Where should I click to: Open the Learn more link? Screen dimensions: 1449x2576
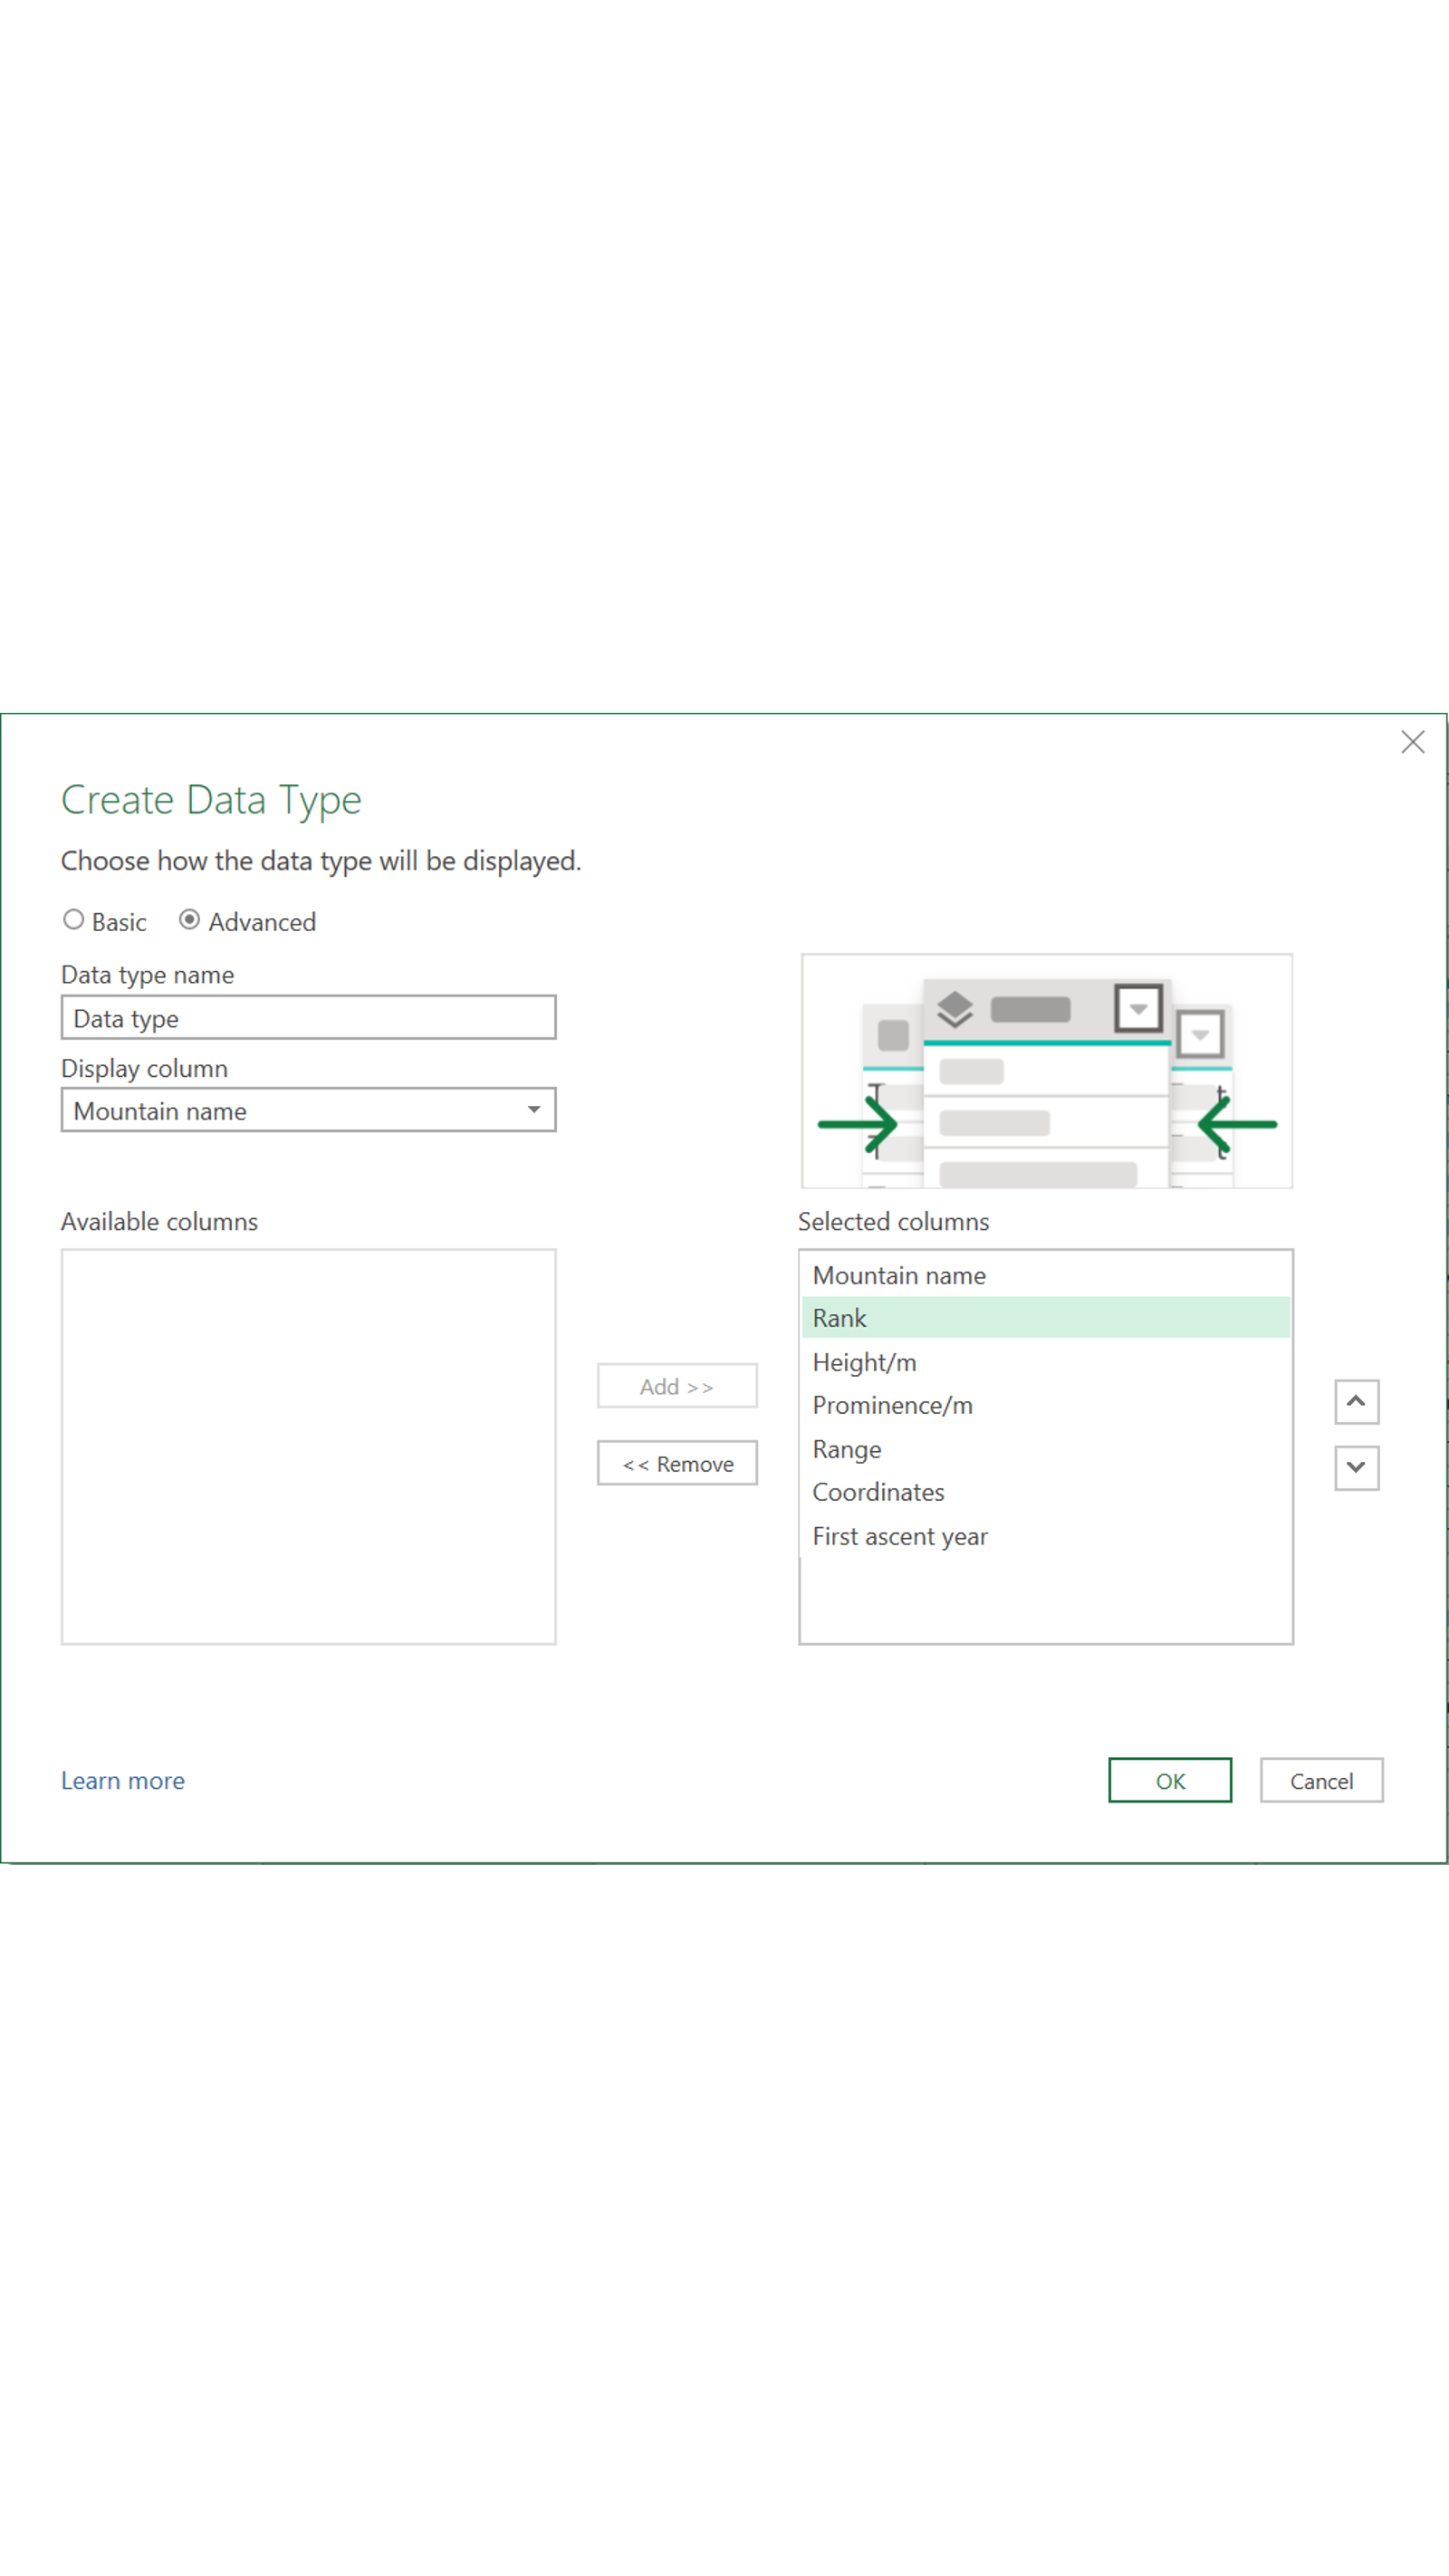[122, 1780]
